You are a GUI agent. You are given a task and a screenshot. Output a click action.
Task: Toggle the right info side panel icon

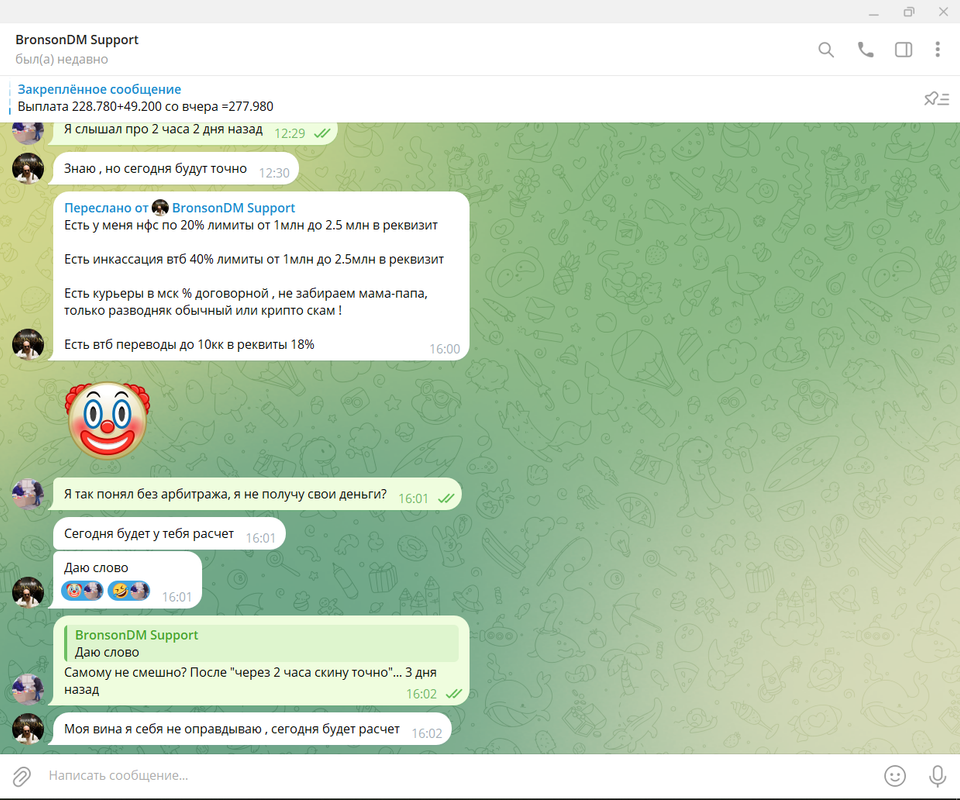coord(903,50)
